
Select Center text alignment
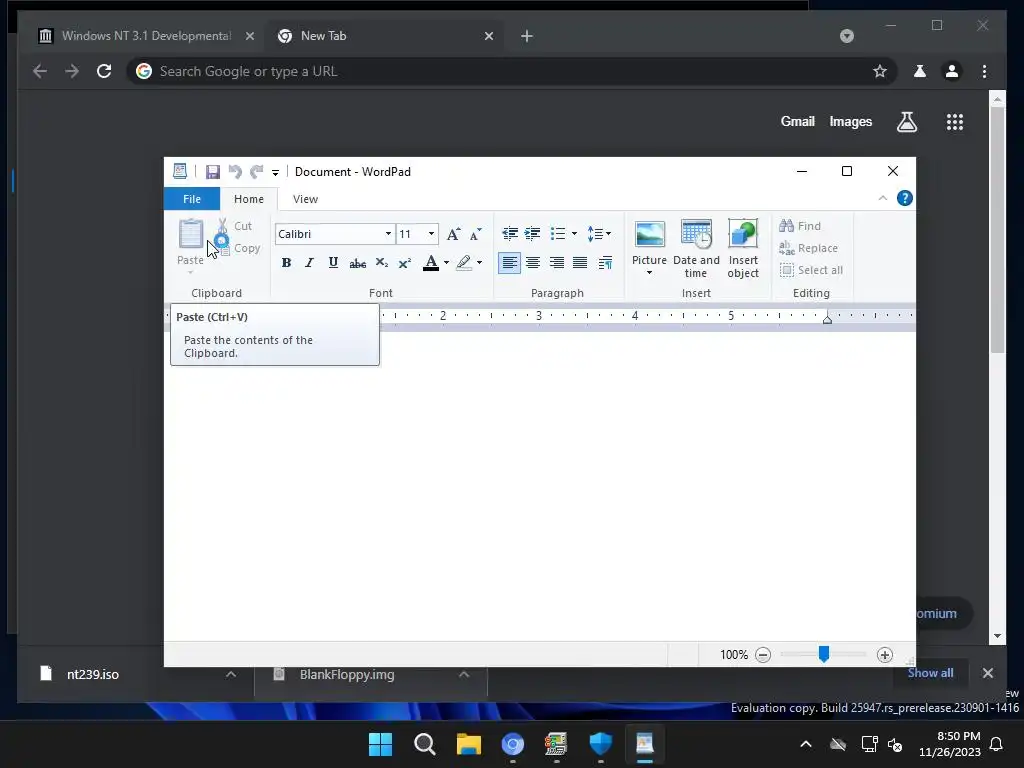click(x=533, y=263)
